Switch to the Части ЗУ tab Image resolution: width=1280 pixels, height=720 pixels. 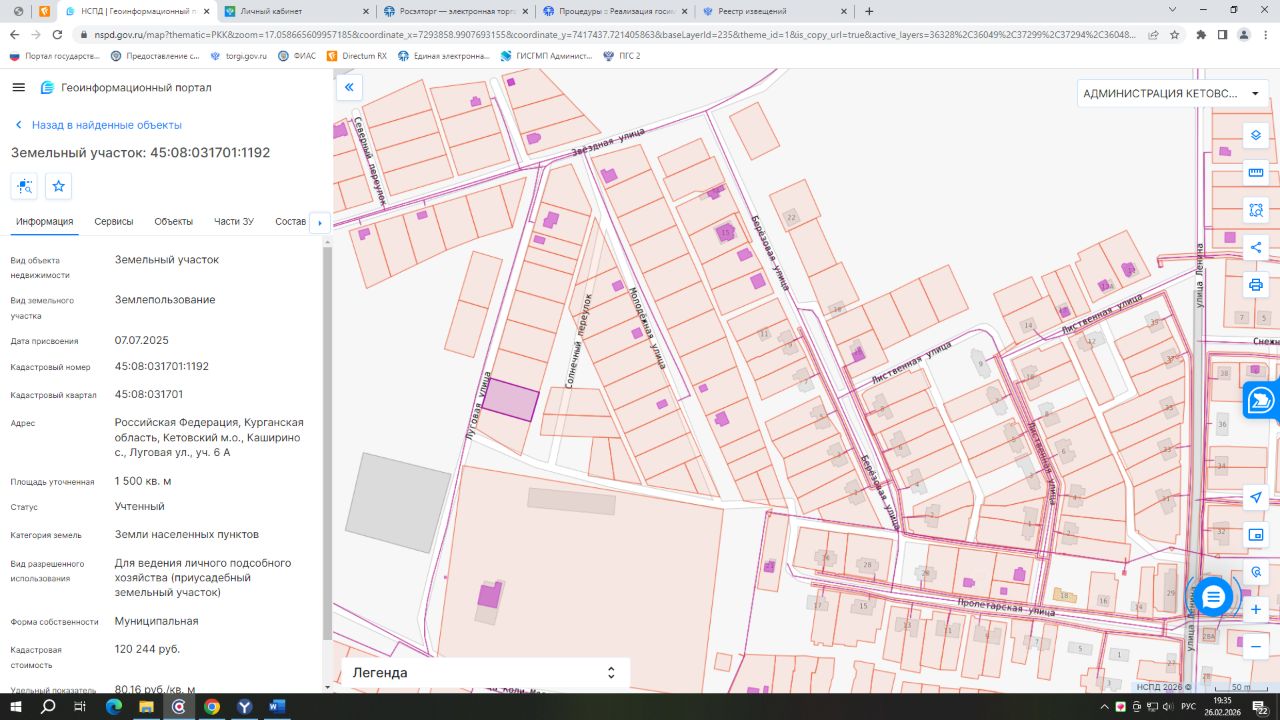coord(234,222)
